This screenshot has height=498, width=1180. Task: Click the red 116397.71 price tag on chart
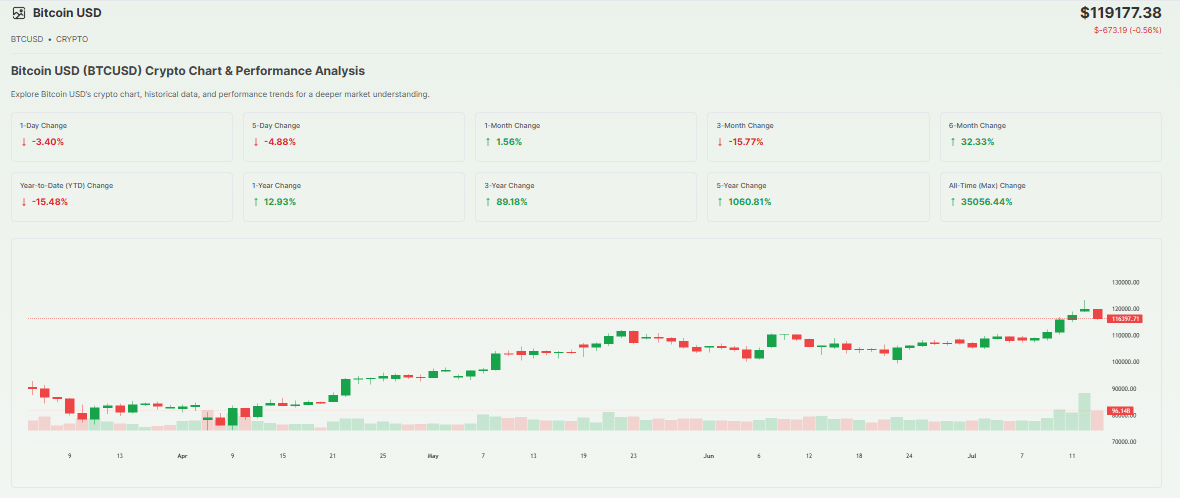(1127, 319)
